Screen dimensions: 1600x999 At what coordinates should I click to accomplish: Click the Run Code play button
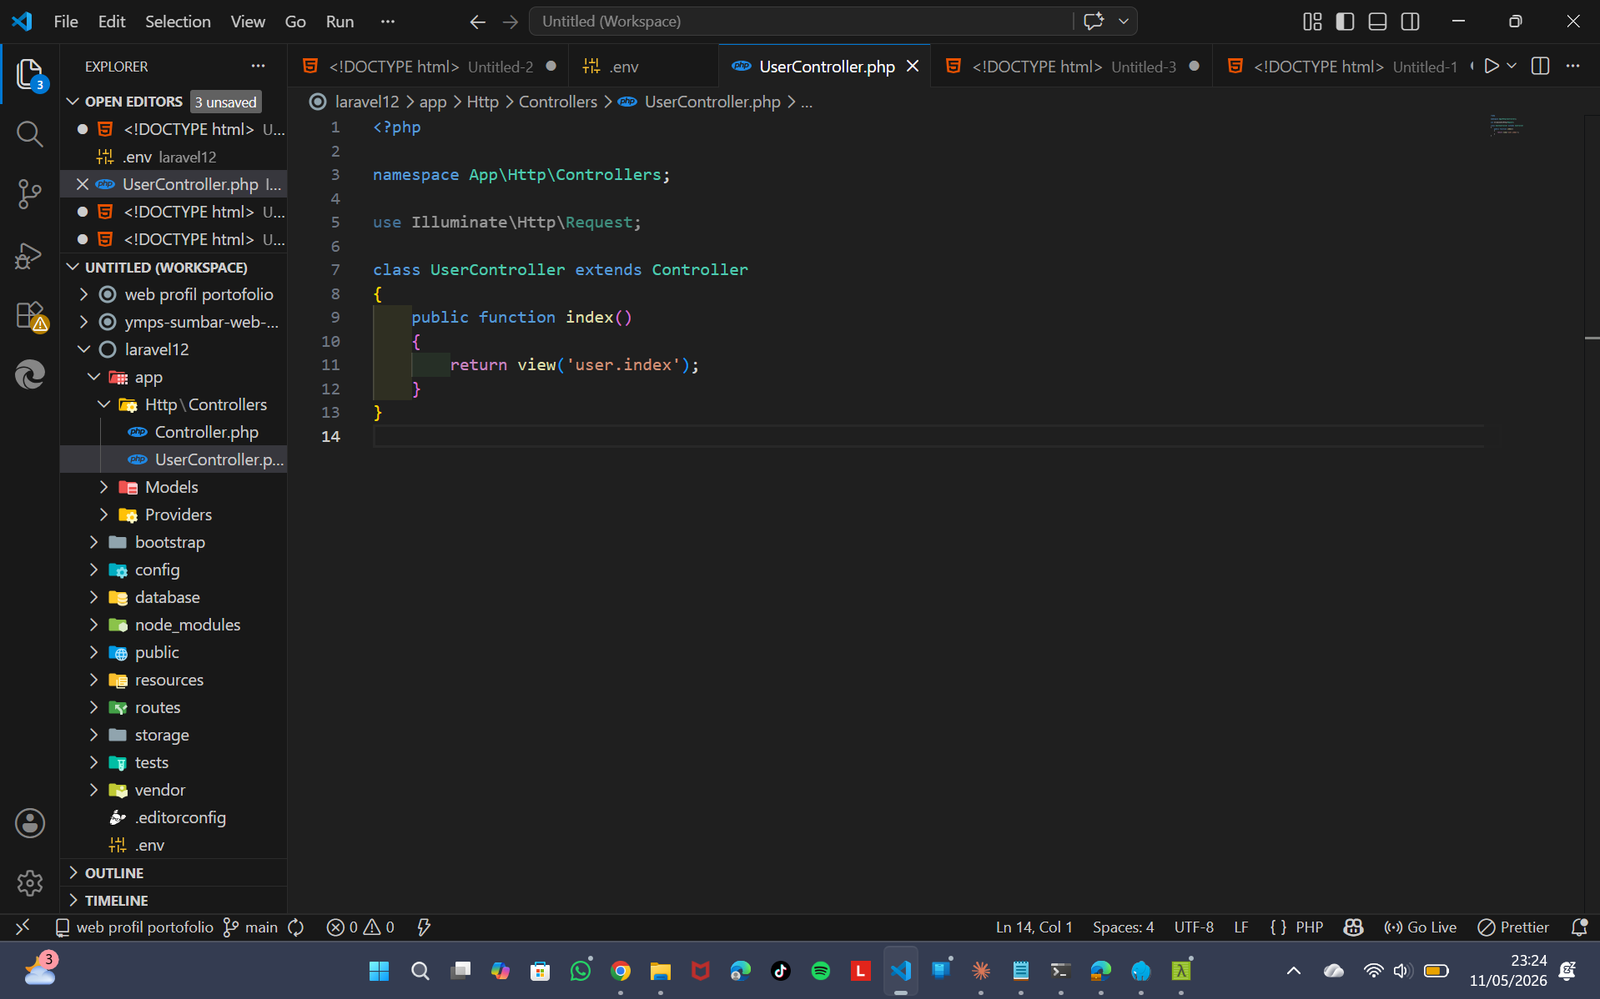click(1491, 66)
